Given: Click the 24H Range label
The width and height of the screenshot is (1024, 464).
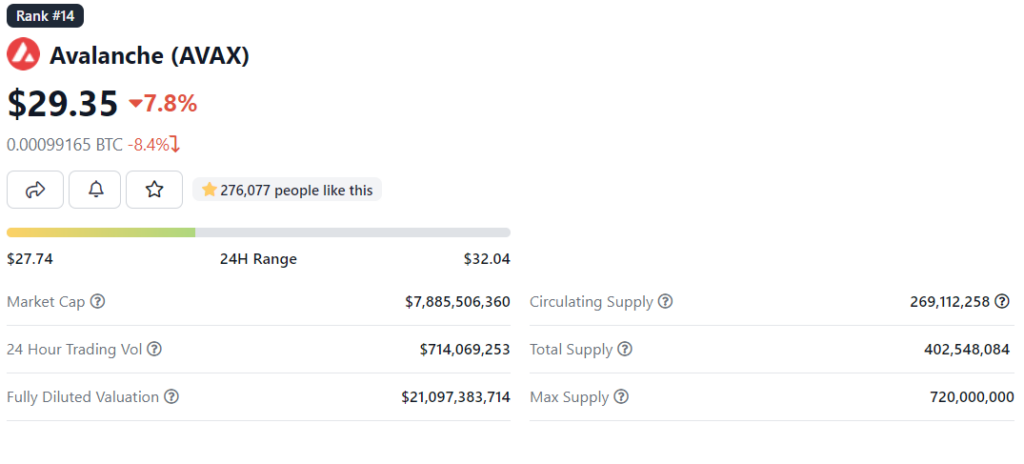Looking at the screenshot, I should tap(259, 259).
